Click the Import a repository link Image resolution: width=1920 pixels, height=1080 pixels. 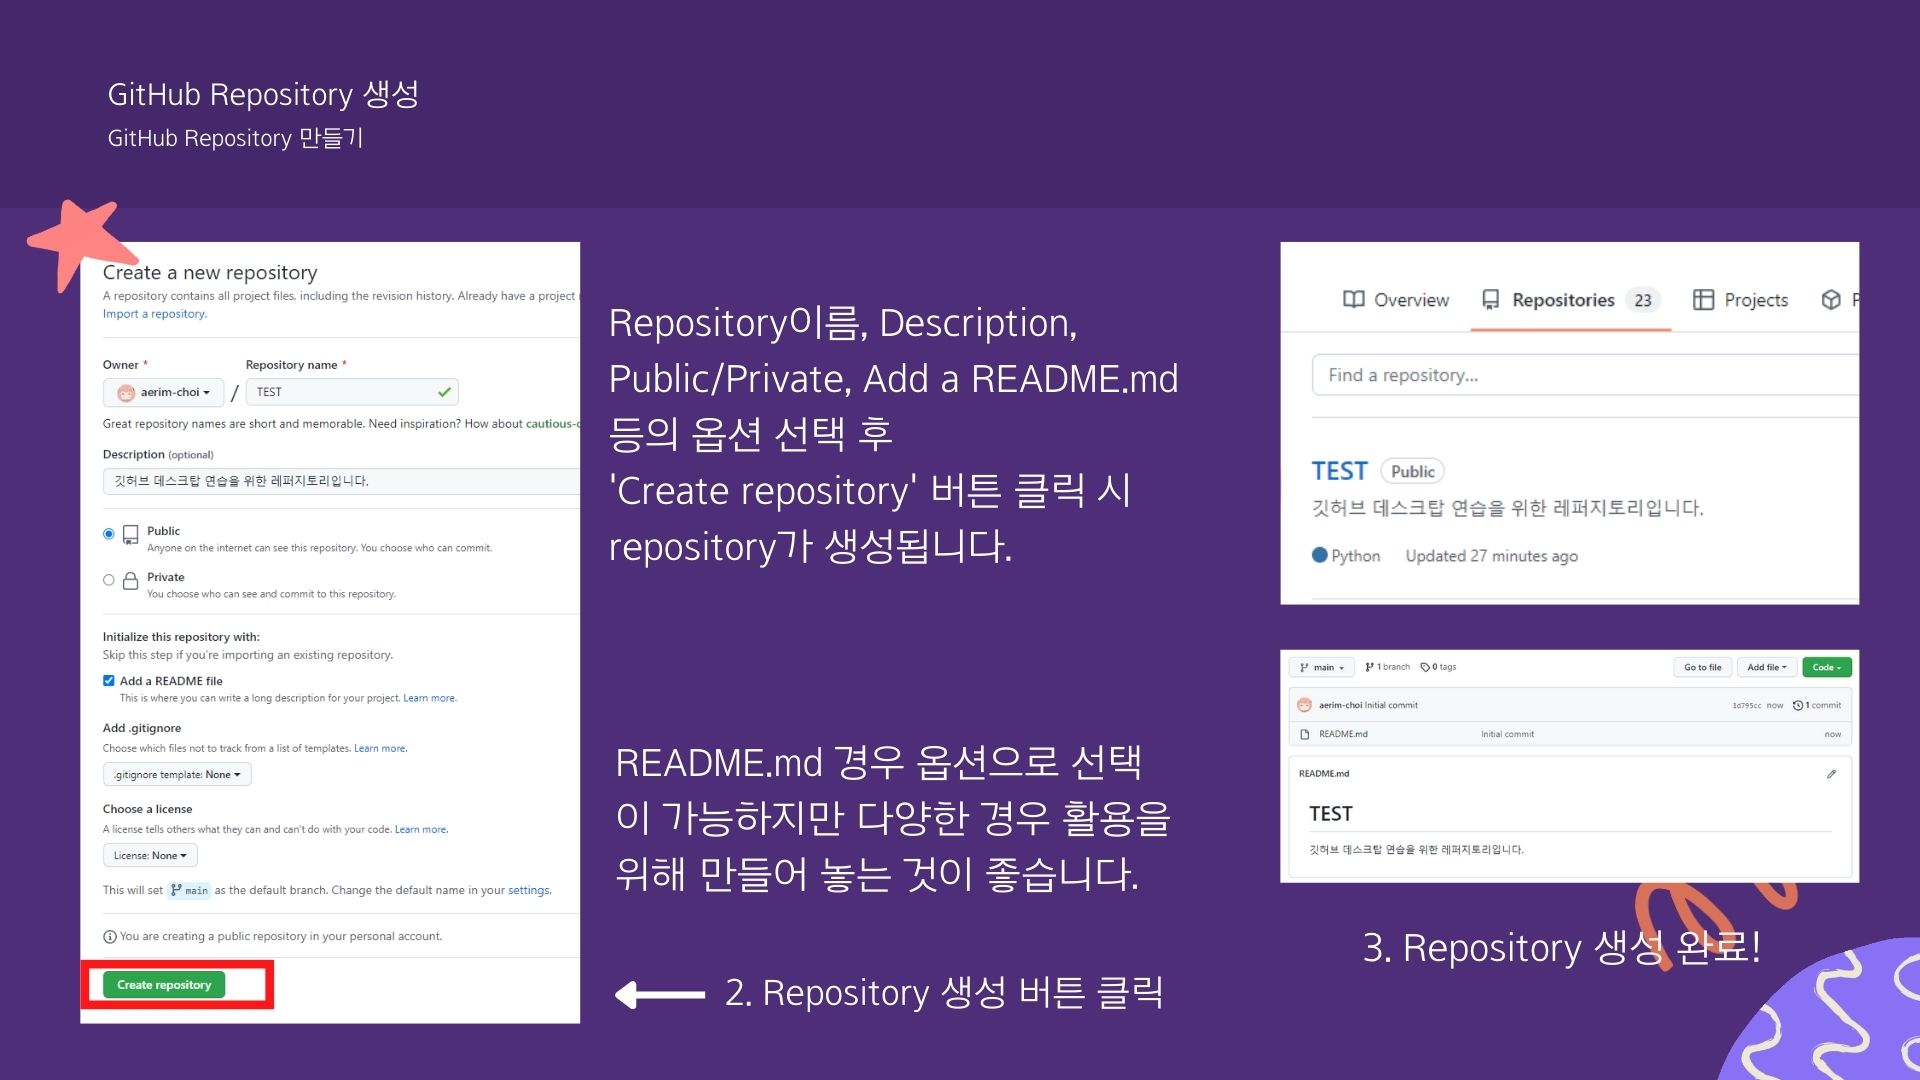tap(155, 314)
